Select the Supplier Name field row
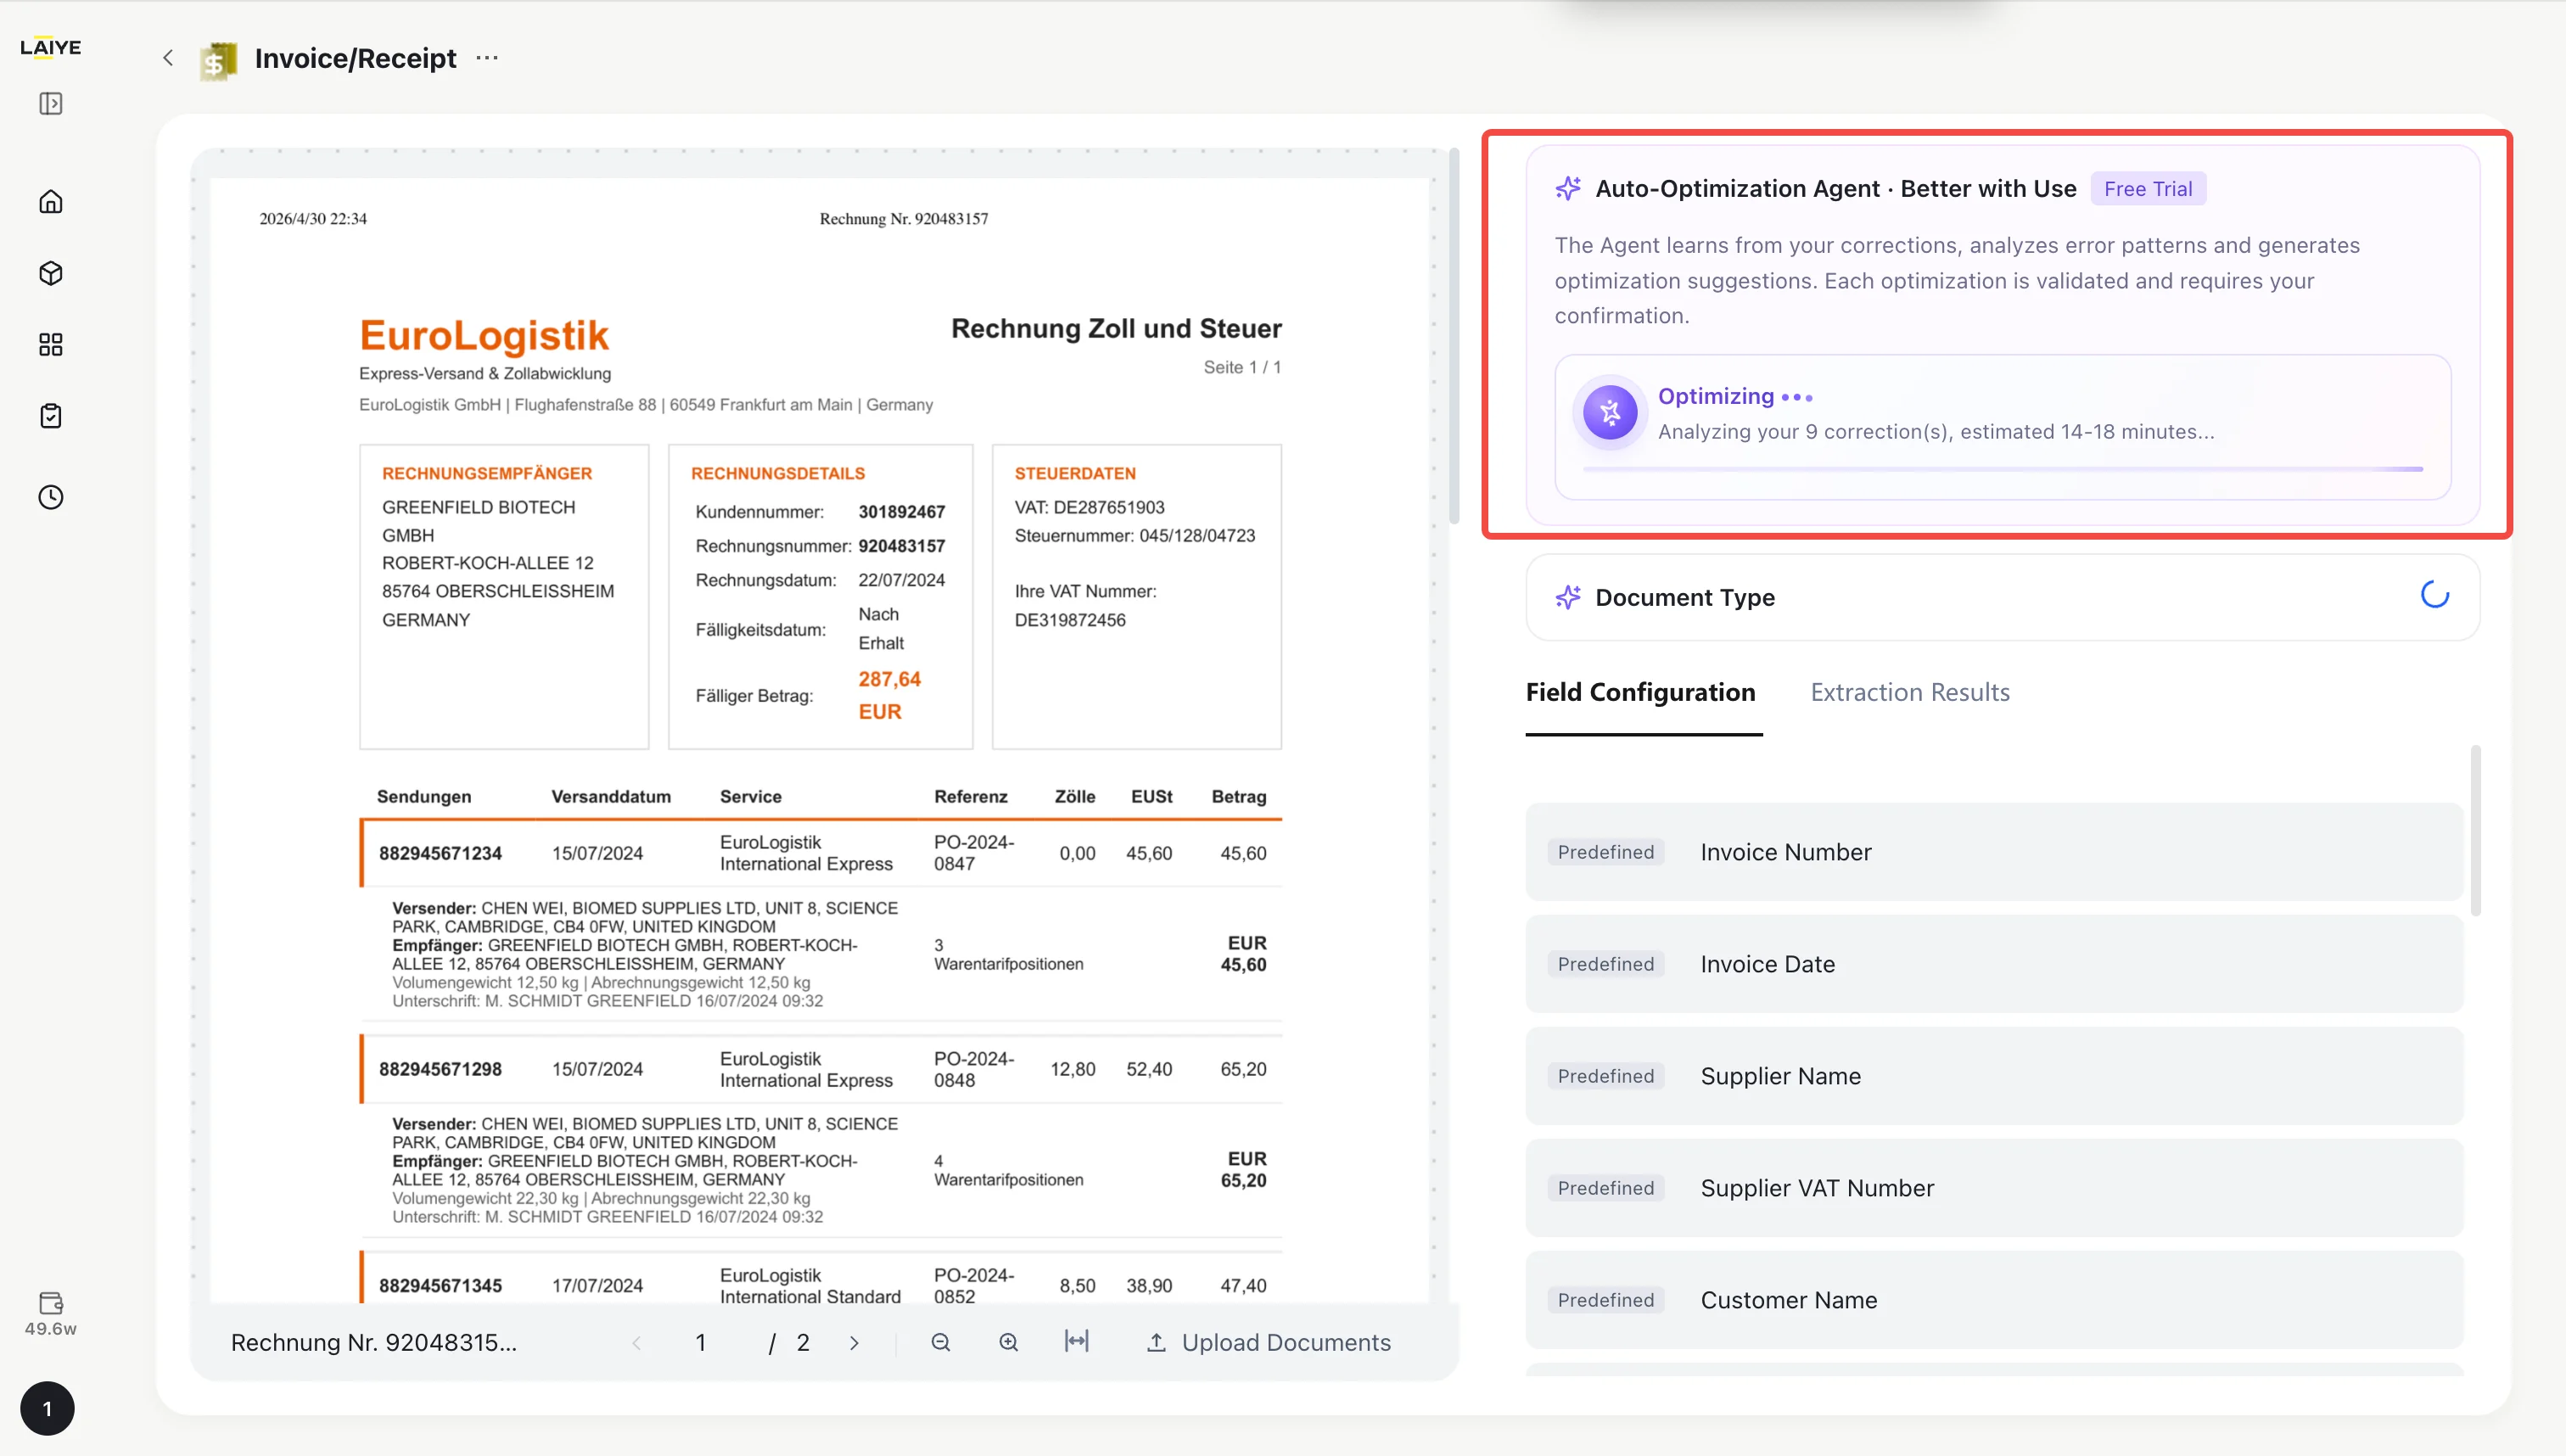This screenshot has width=2566, height=1456. (x=1994, y=1076)
